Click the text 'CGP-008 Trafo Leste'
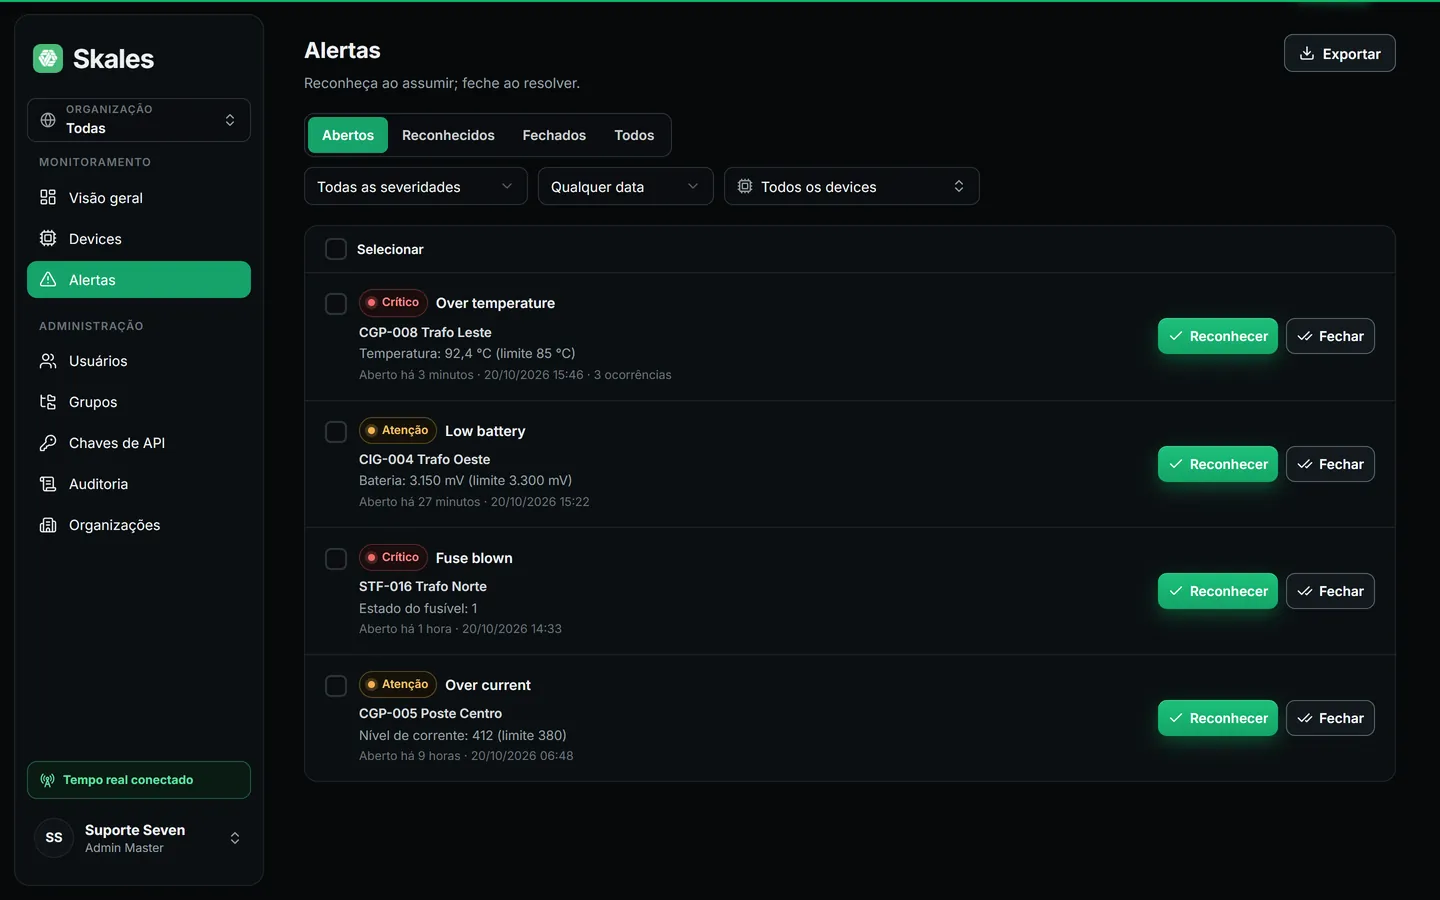Viewport: 1440px width, 900px height. tap(425, 332)
